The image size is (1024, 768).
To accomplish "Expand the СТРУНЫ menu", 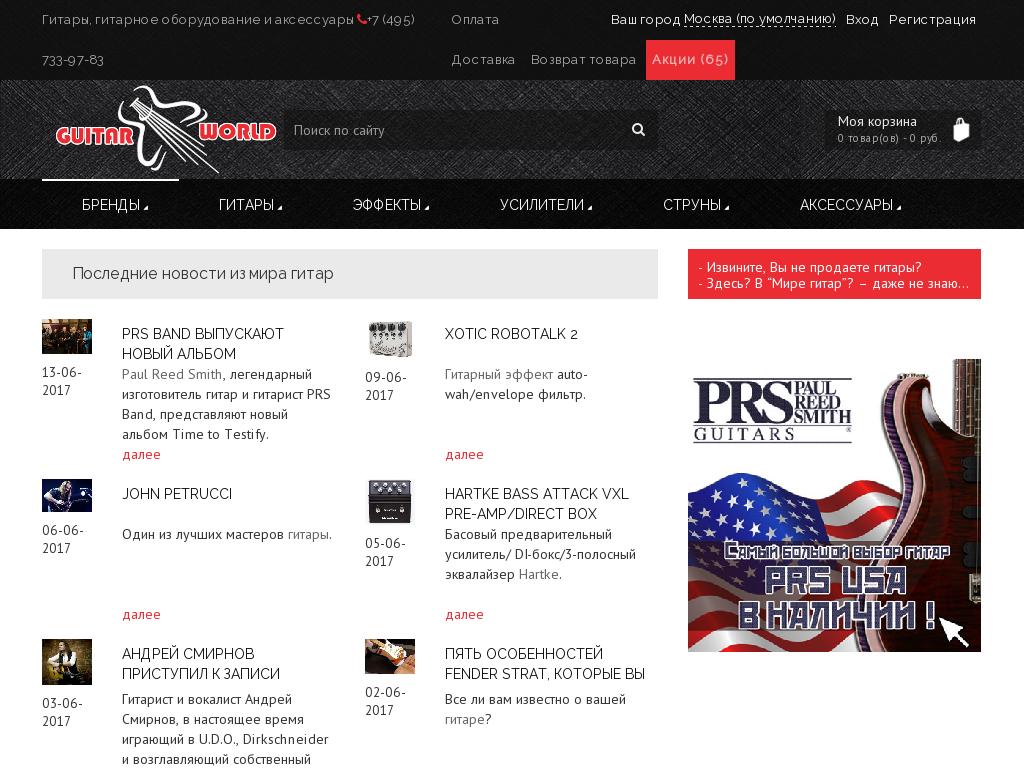I will pos(696,205).
